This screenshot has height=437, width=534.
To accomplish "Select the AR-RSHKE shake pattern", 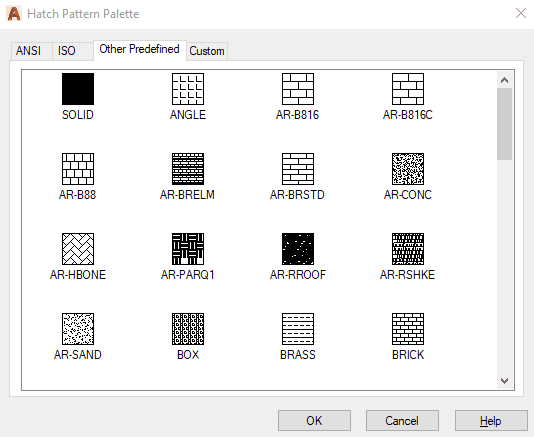I will tap(408, 249).
